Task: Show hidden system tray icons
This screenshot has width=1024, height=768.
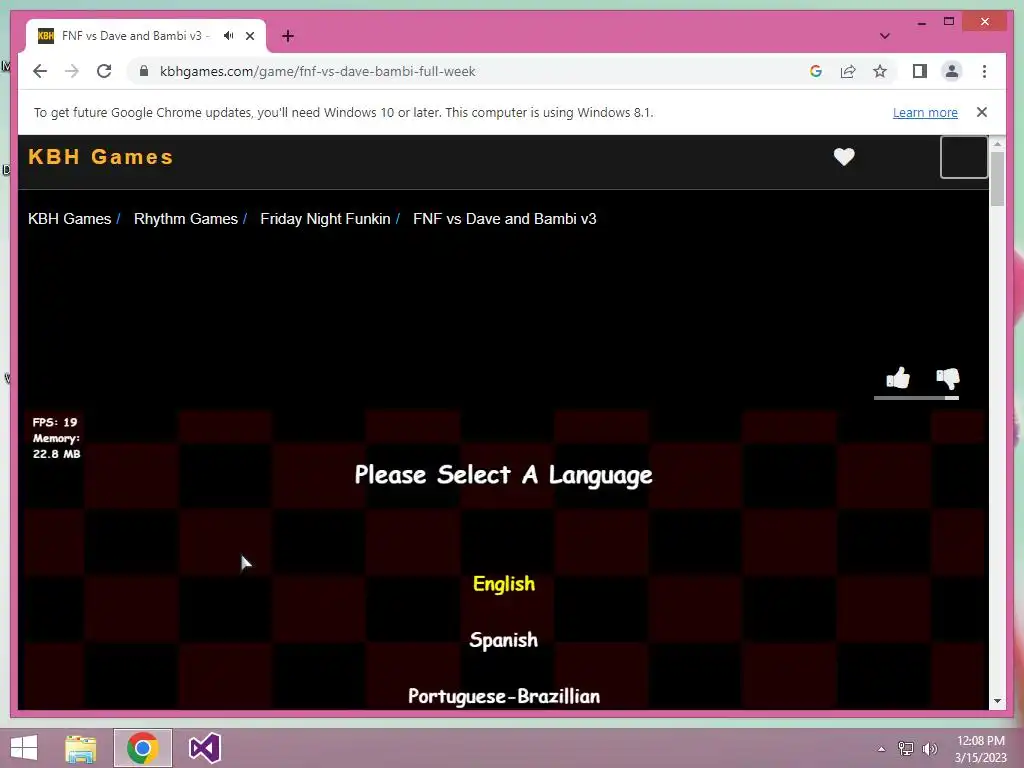Action: pyautogui.click(x=881, y=749)
